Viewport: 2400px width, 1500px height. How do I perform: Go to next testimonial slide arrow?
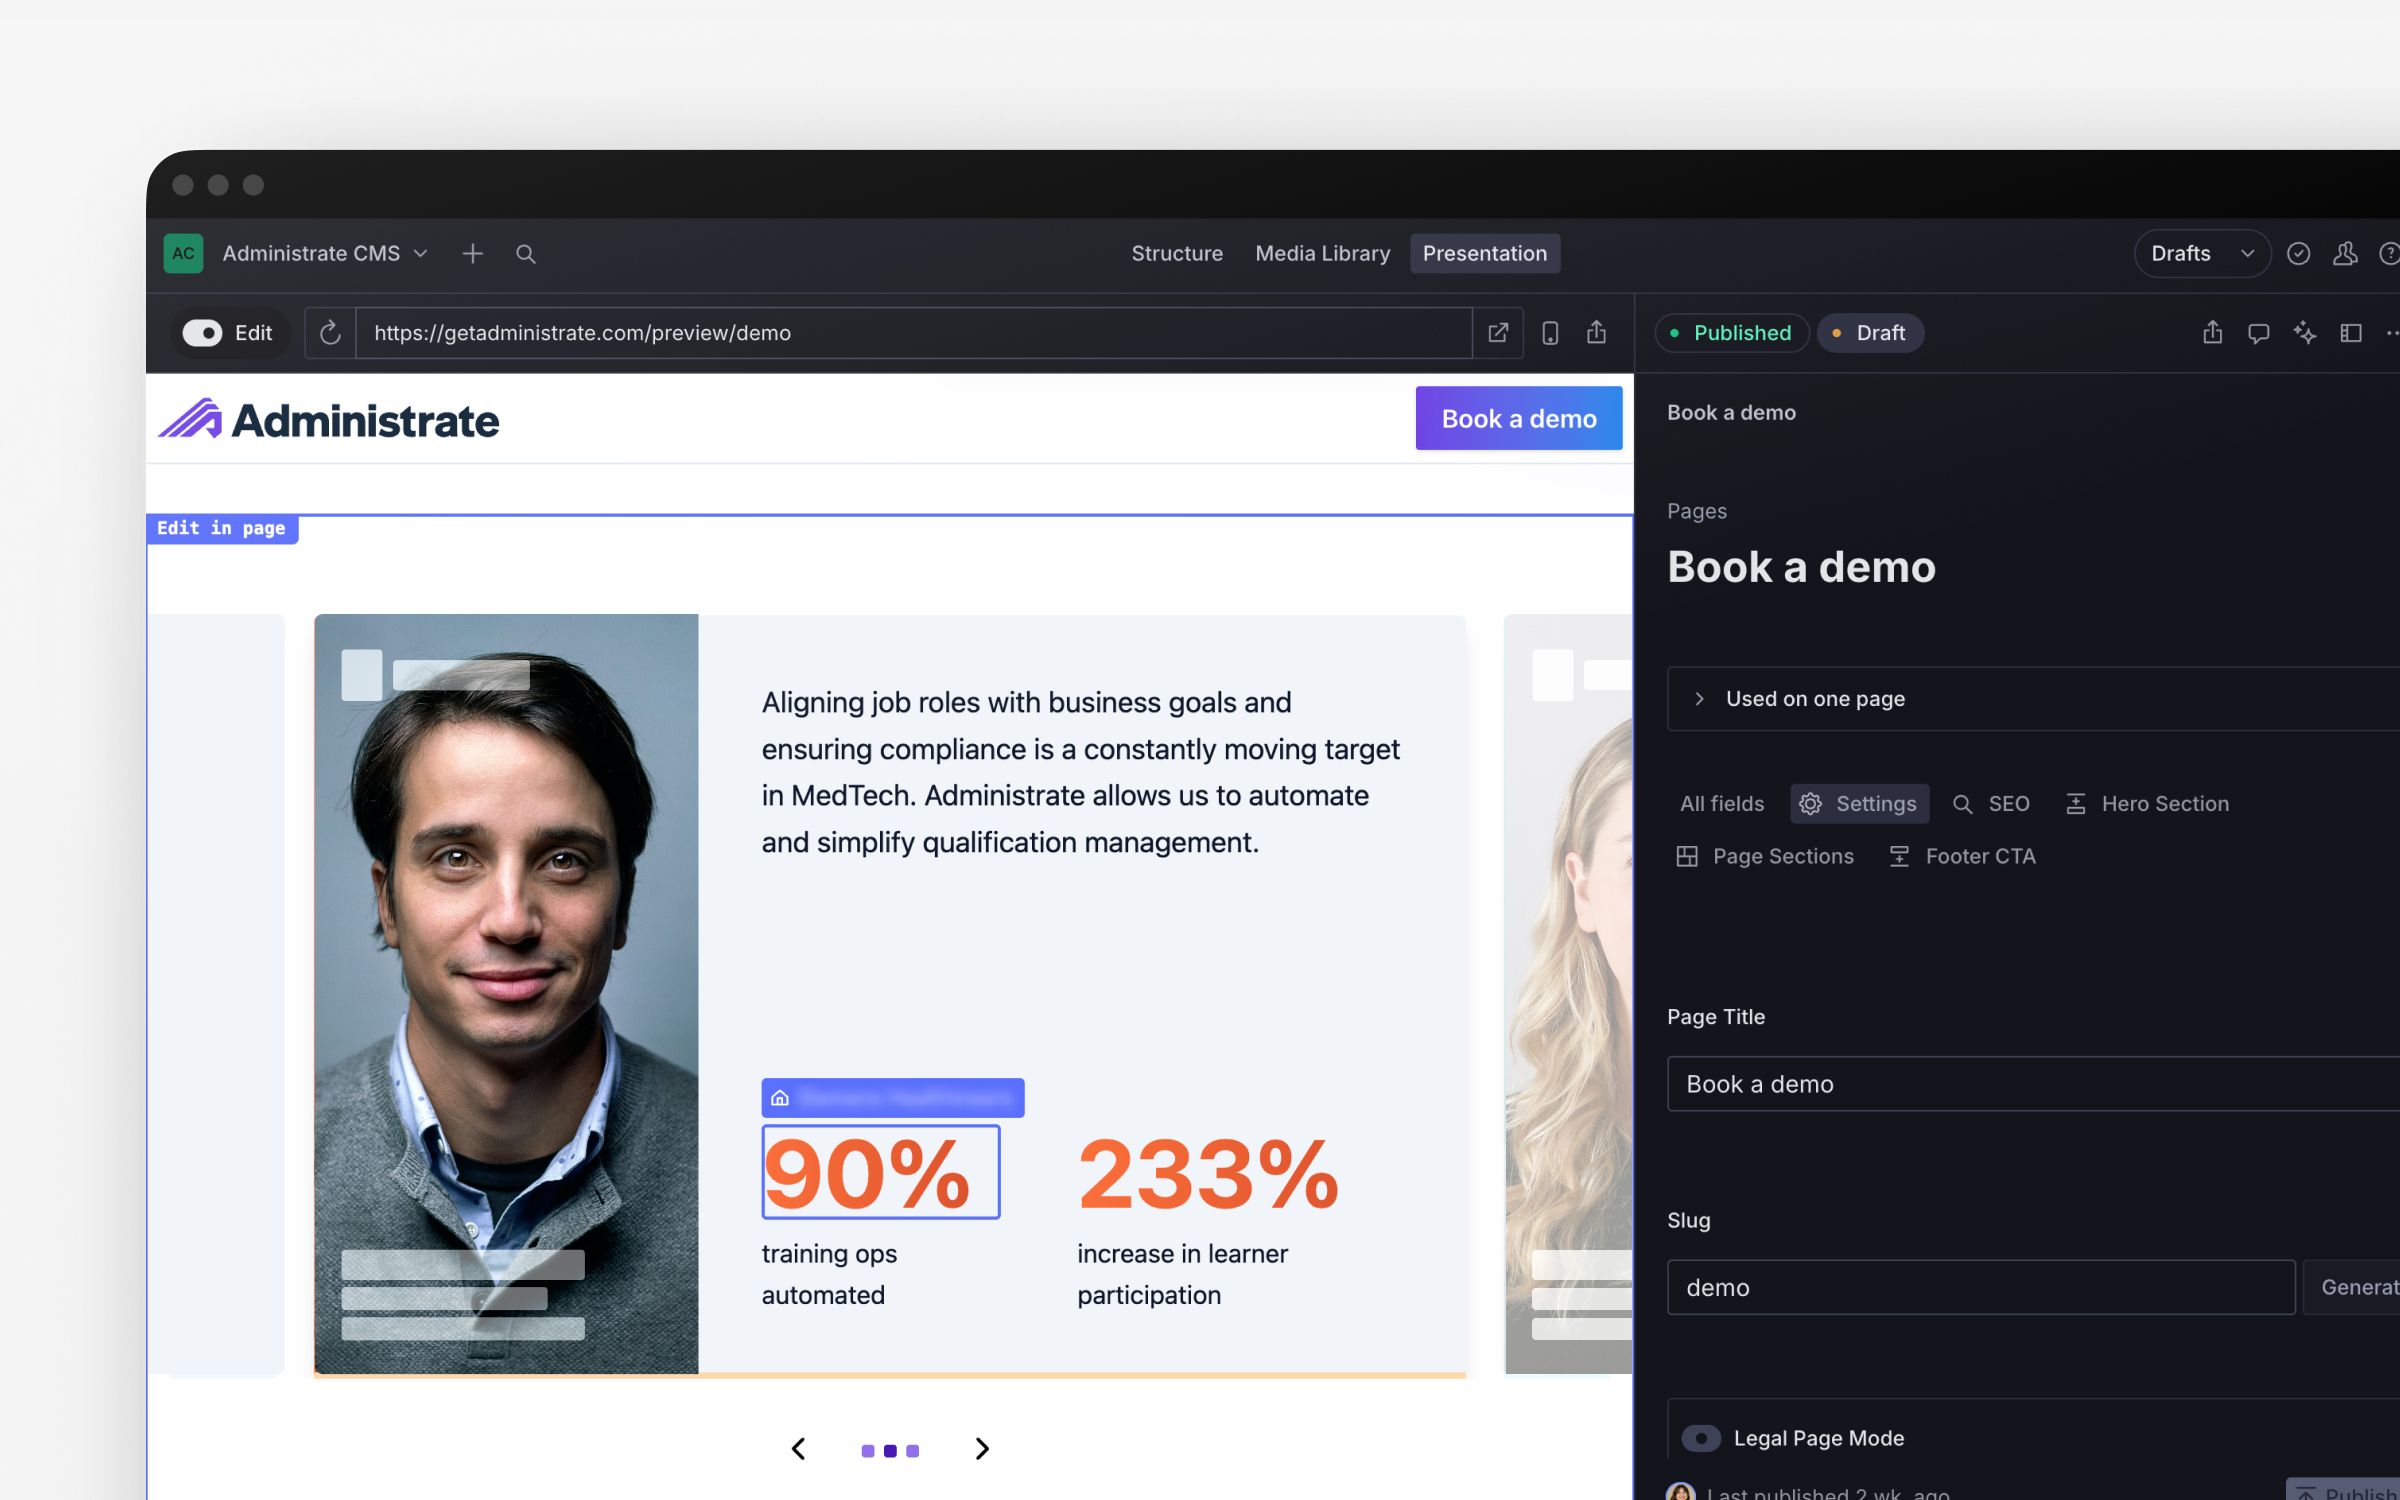pos(982,1450)
